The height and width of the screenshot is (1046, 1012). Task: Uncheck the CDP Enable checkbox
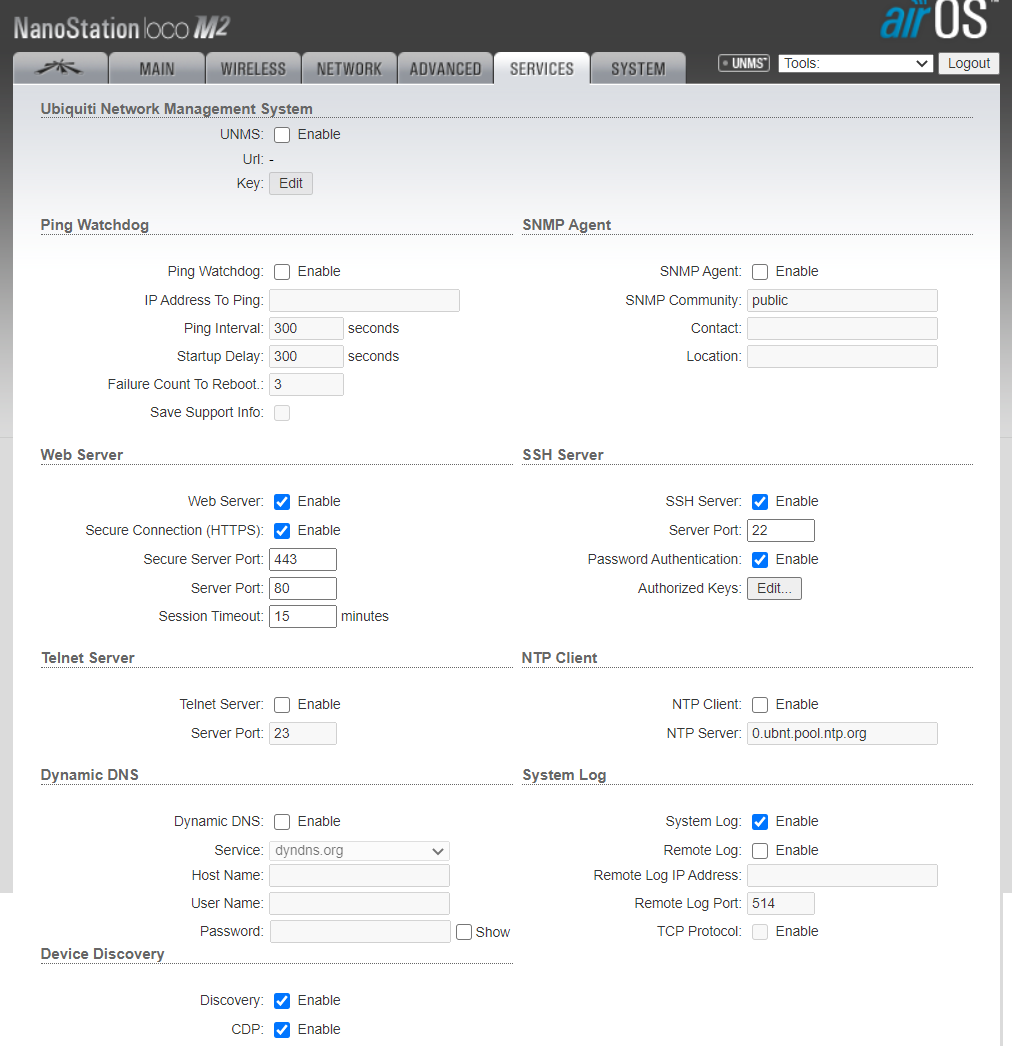tap(282, 1030)
